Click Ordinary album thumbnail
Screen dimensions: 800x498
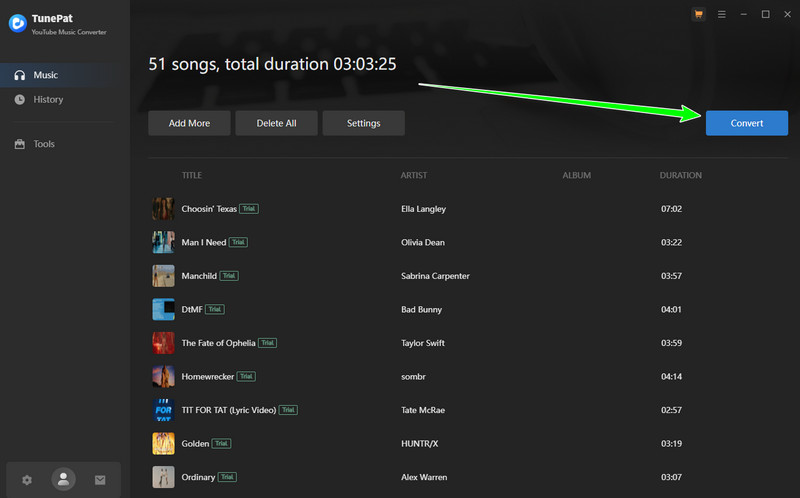[x=163, y=477]
